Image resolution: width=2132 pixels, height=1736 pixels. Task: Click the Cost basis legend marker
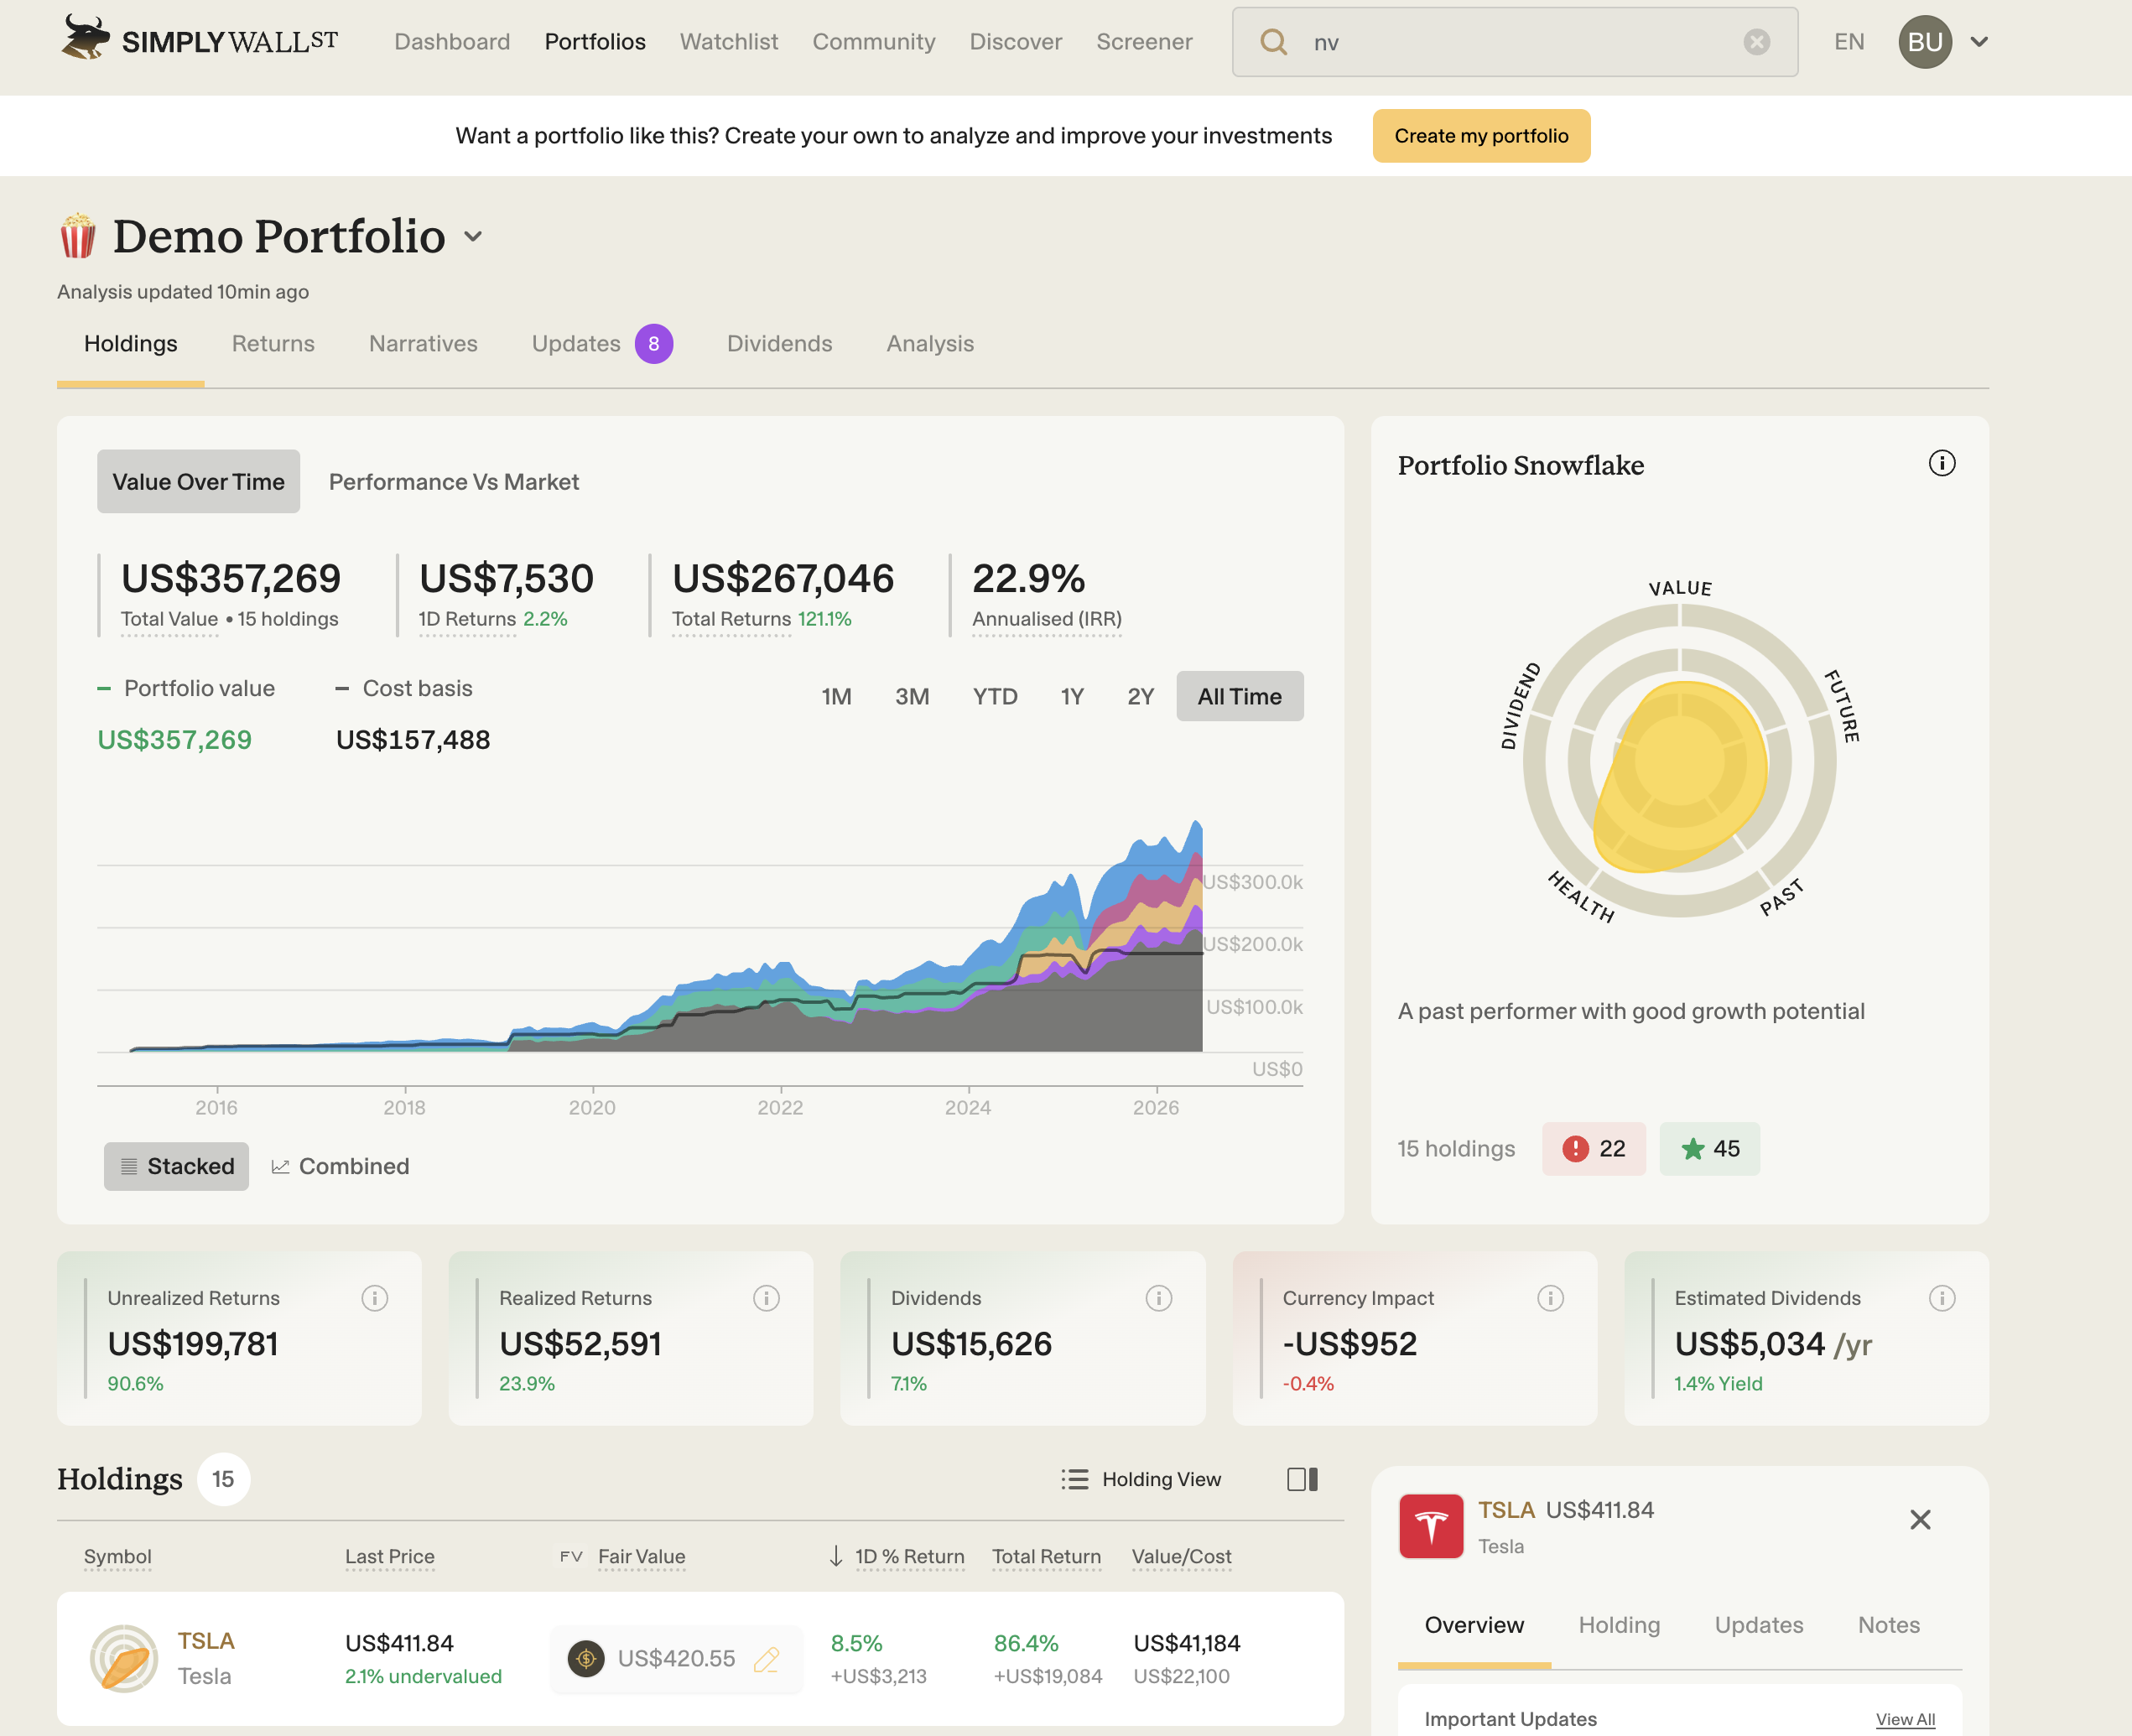tap(342, 688)
